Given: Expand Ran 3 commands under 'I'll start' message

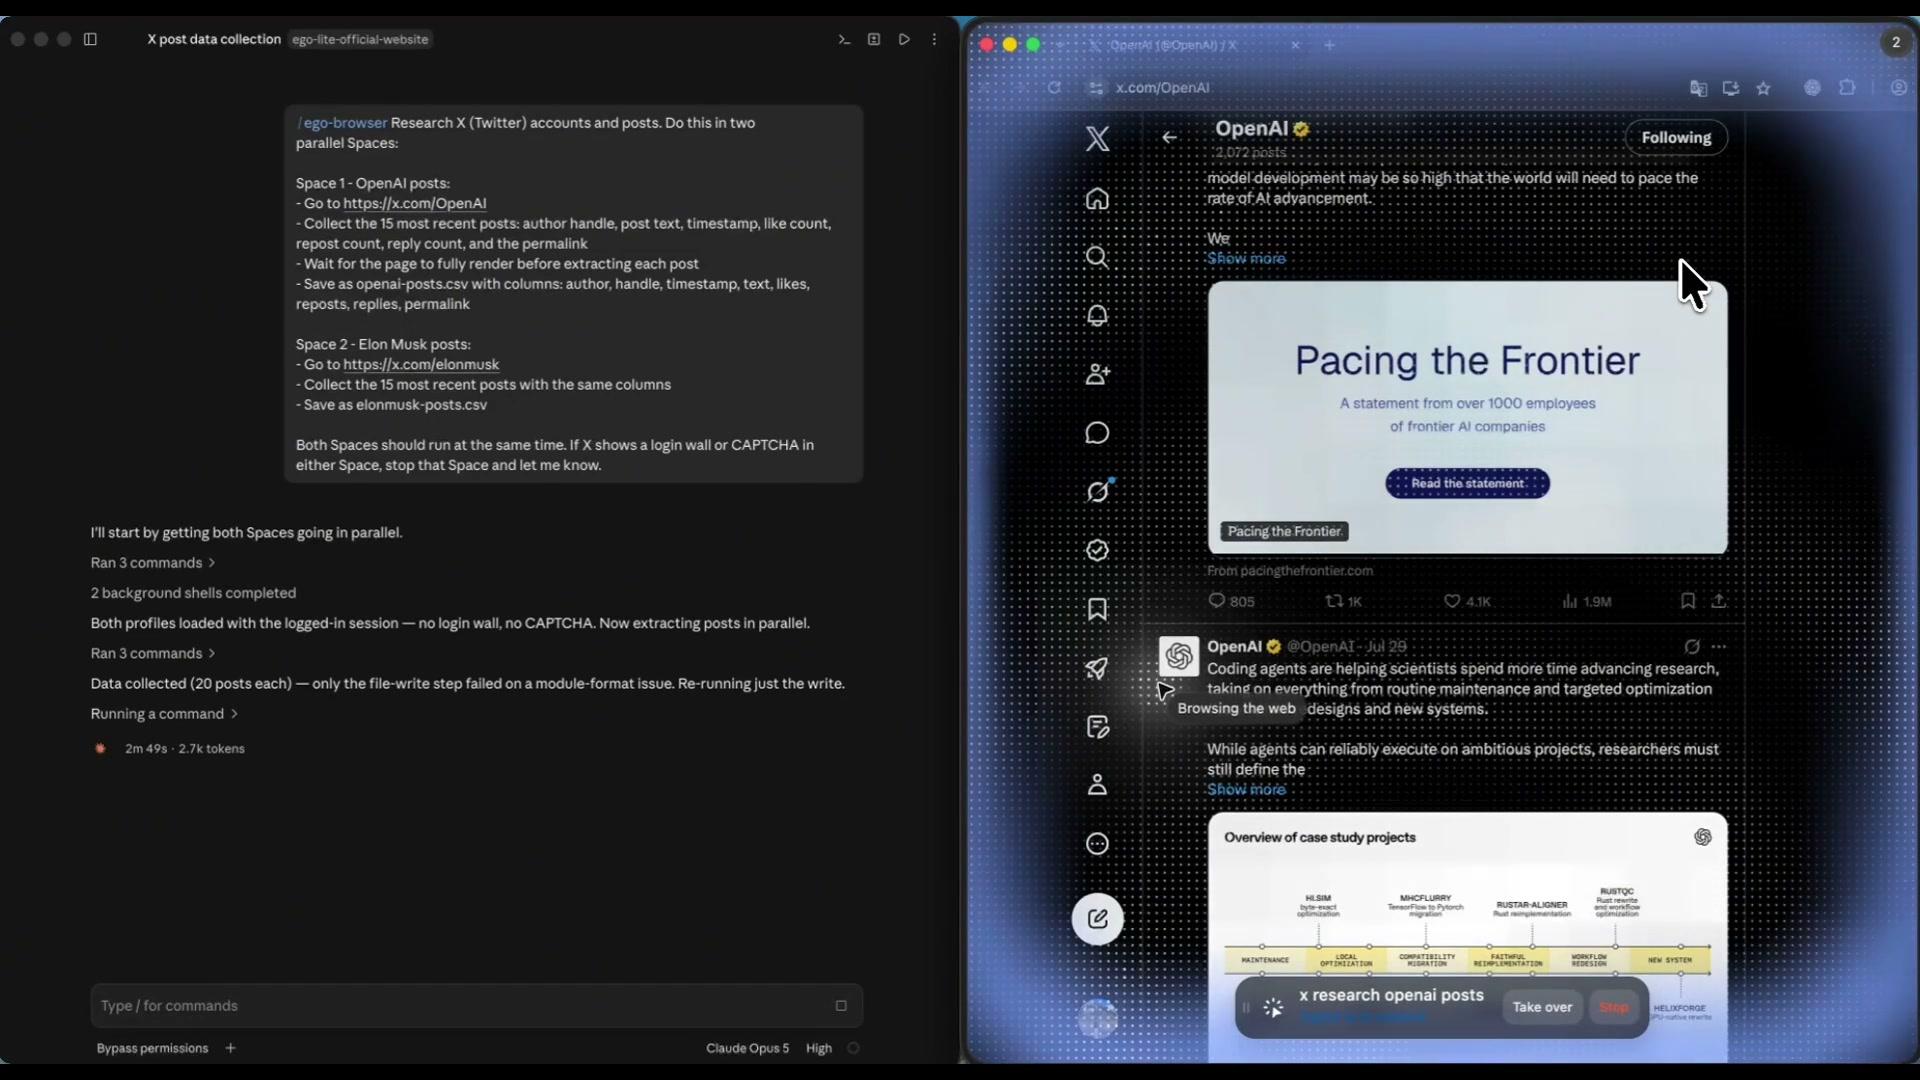Looking at the screenshot, I should click(153, 563).
